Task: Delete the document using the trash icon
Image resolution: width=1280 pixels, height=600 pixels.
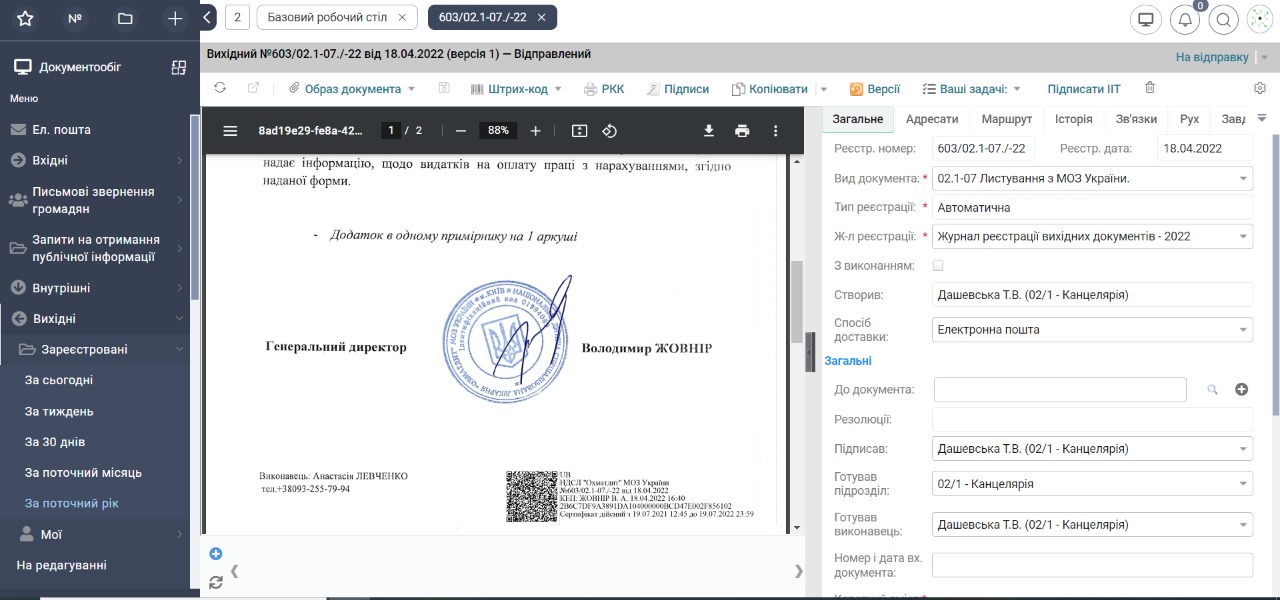Action: coord(1150,87)
